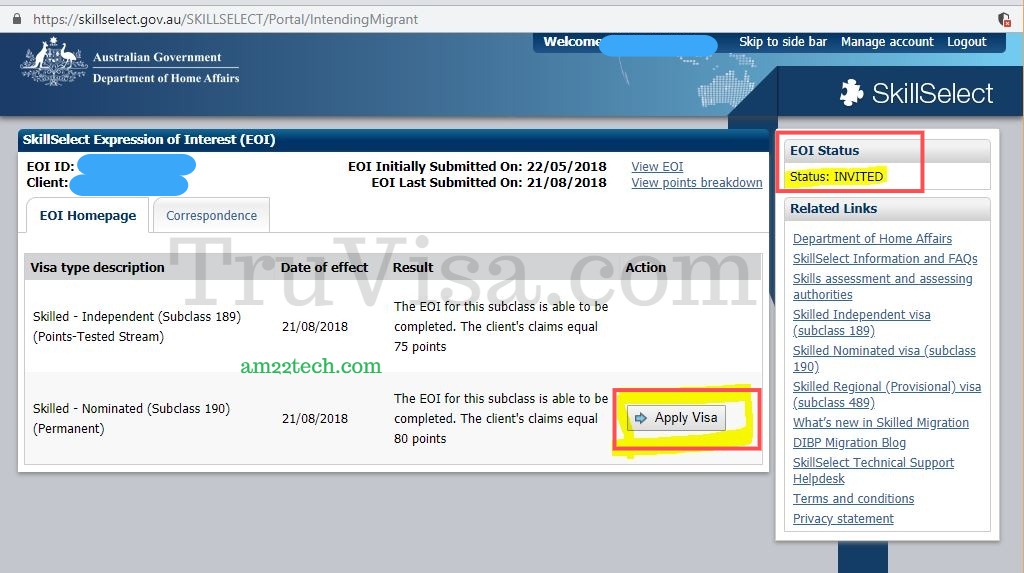Open View points breakdown link
Screen dimensions: 1024x573
697,183
